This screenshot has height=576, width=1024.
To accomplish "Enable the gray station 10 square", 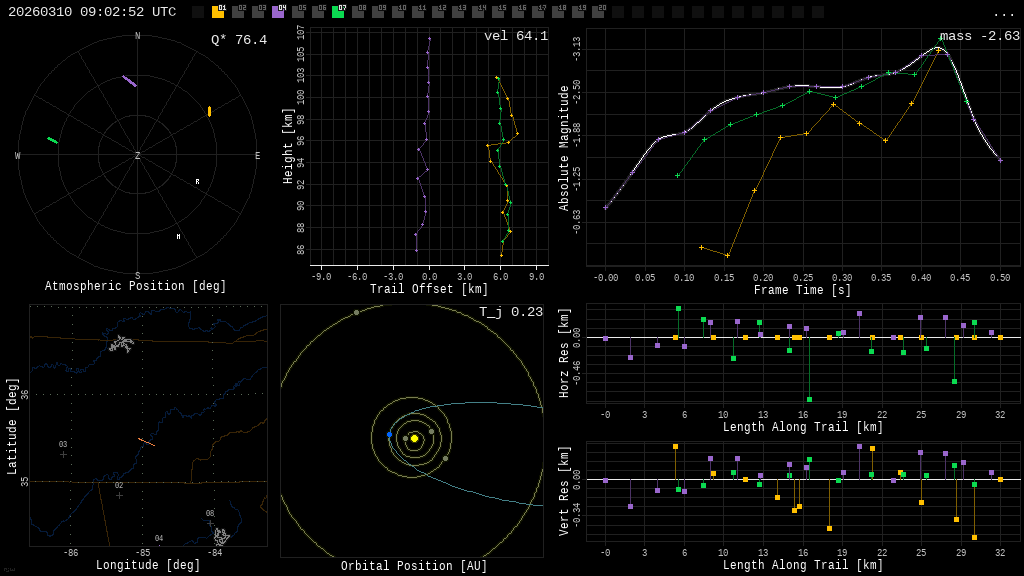I will [398, 12].
